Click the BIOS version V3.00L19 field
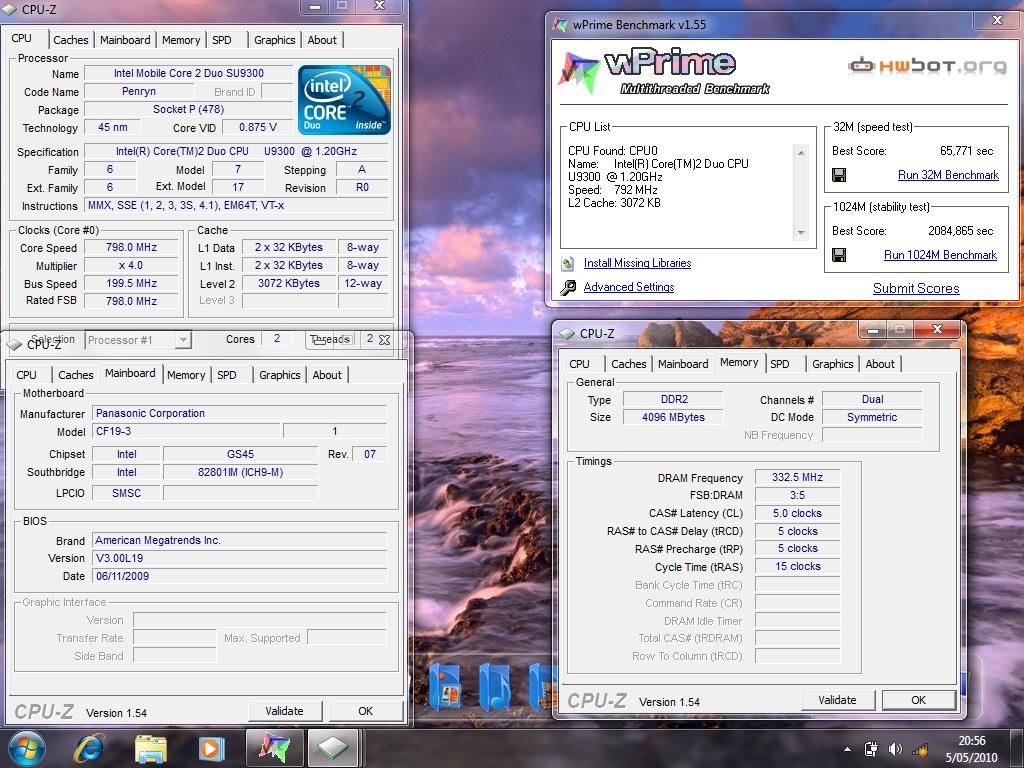Screen dimensions: 1024x768 (x=240, y=558)
